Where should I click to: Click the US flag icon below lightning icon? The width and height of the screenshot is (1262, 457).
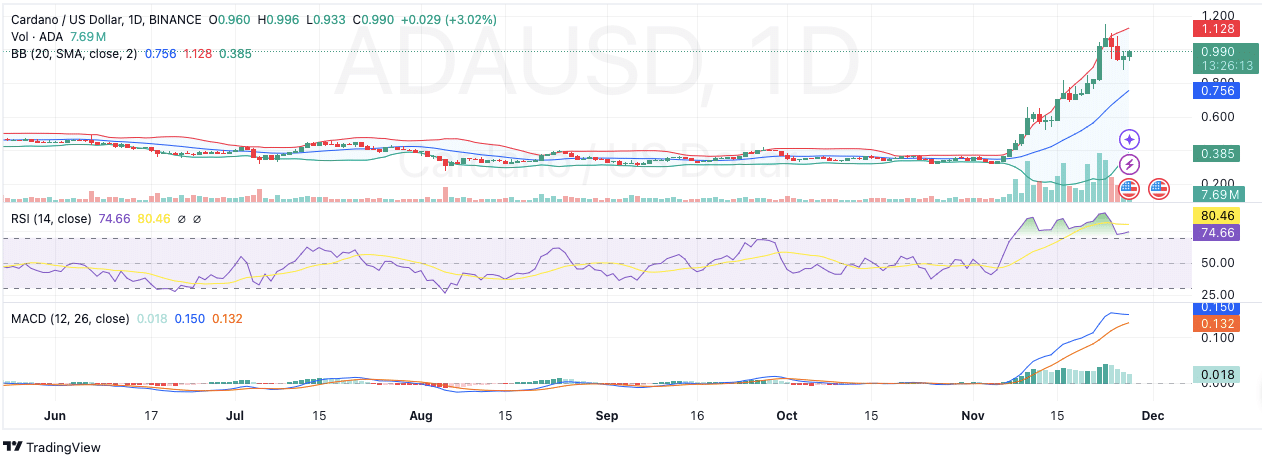click(1129, 187)
